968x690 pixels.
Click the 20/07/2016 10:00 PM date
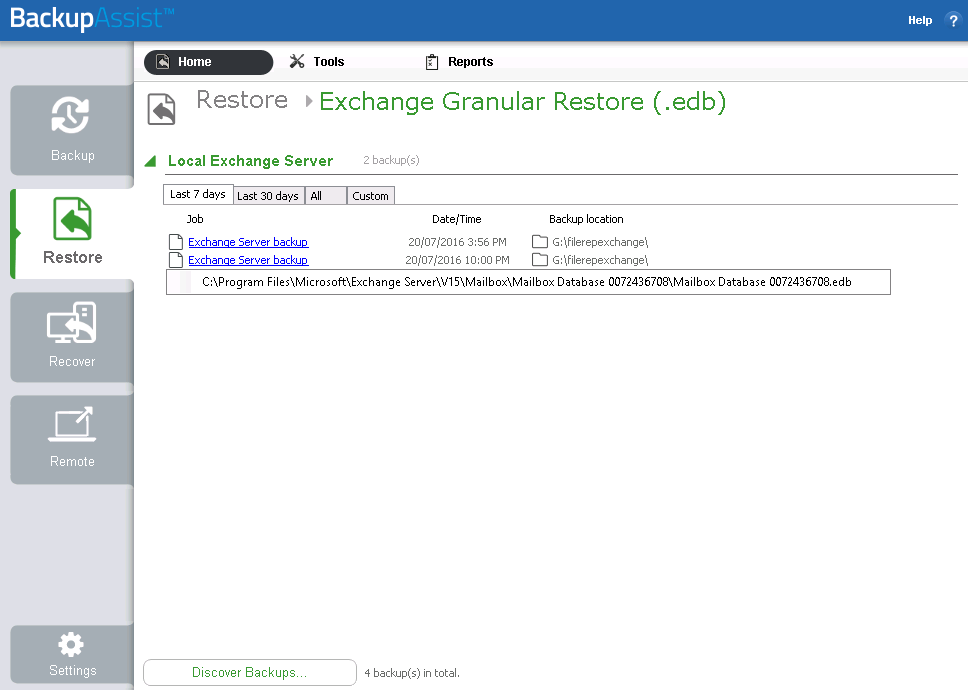point(457,260)
